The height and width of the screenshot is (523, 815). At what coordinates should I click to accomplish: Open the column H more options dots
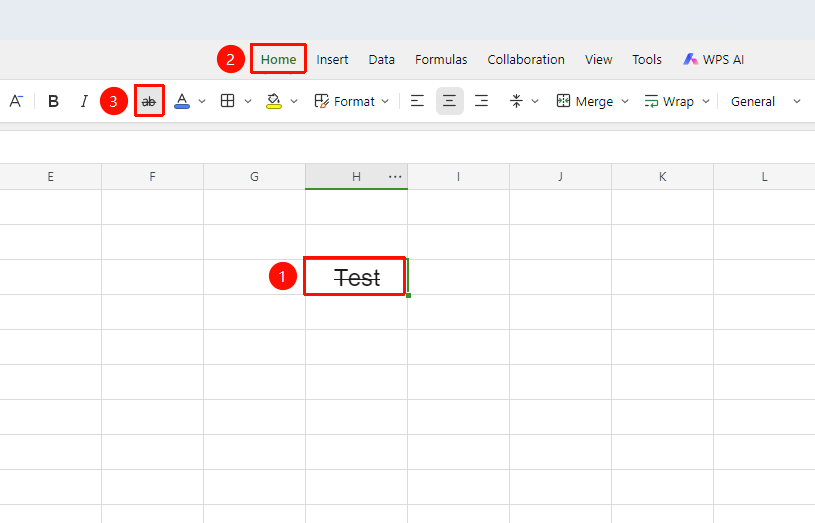point(395,177)
